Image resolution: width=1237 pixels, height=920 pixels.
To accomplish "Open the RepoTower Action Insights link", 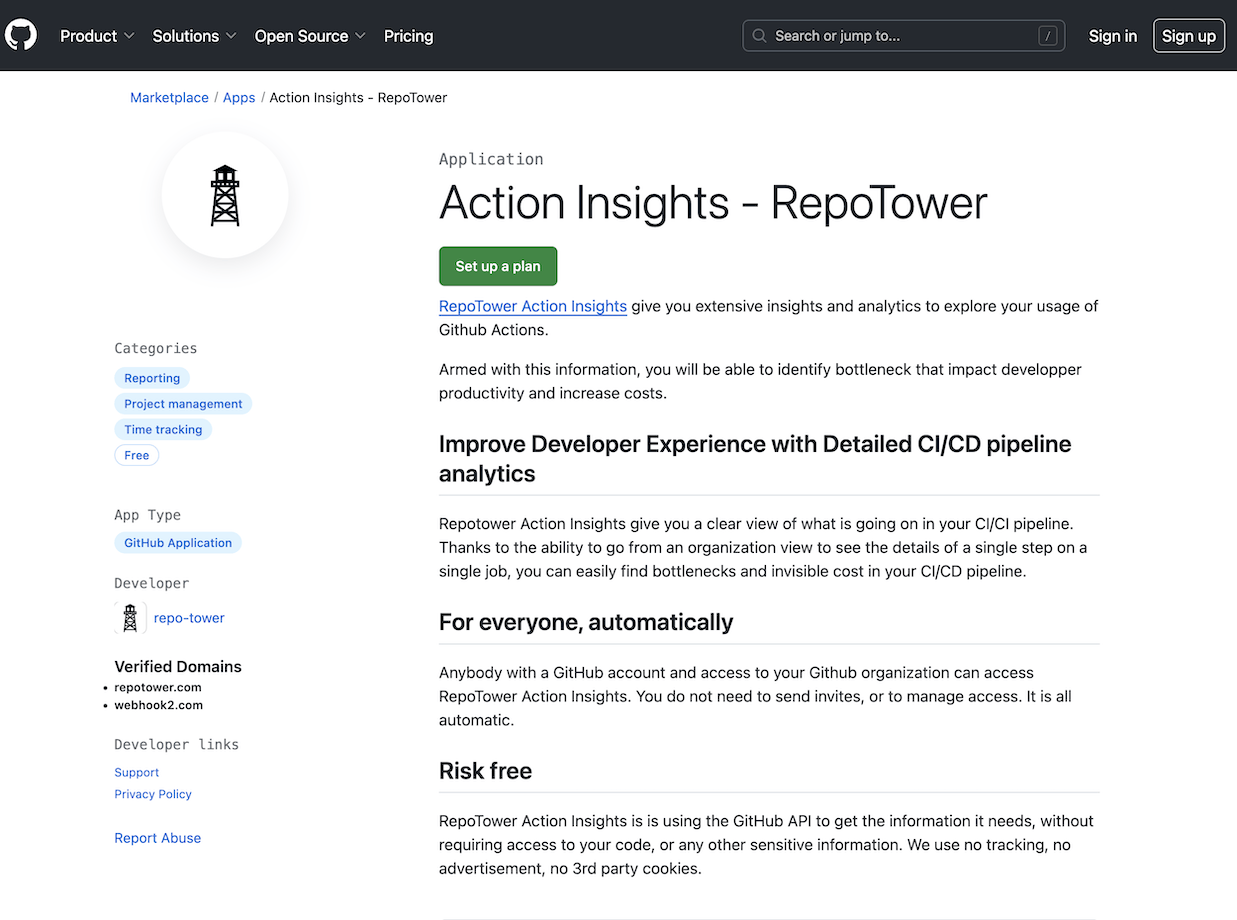I will [532, 306].
